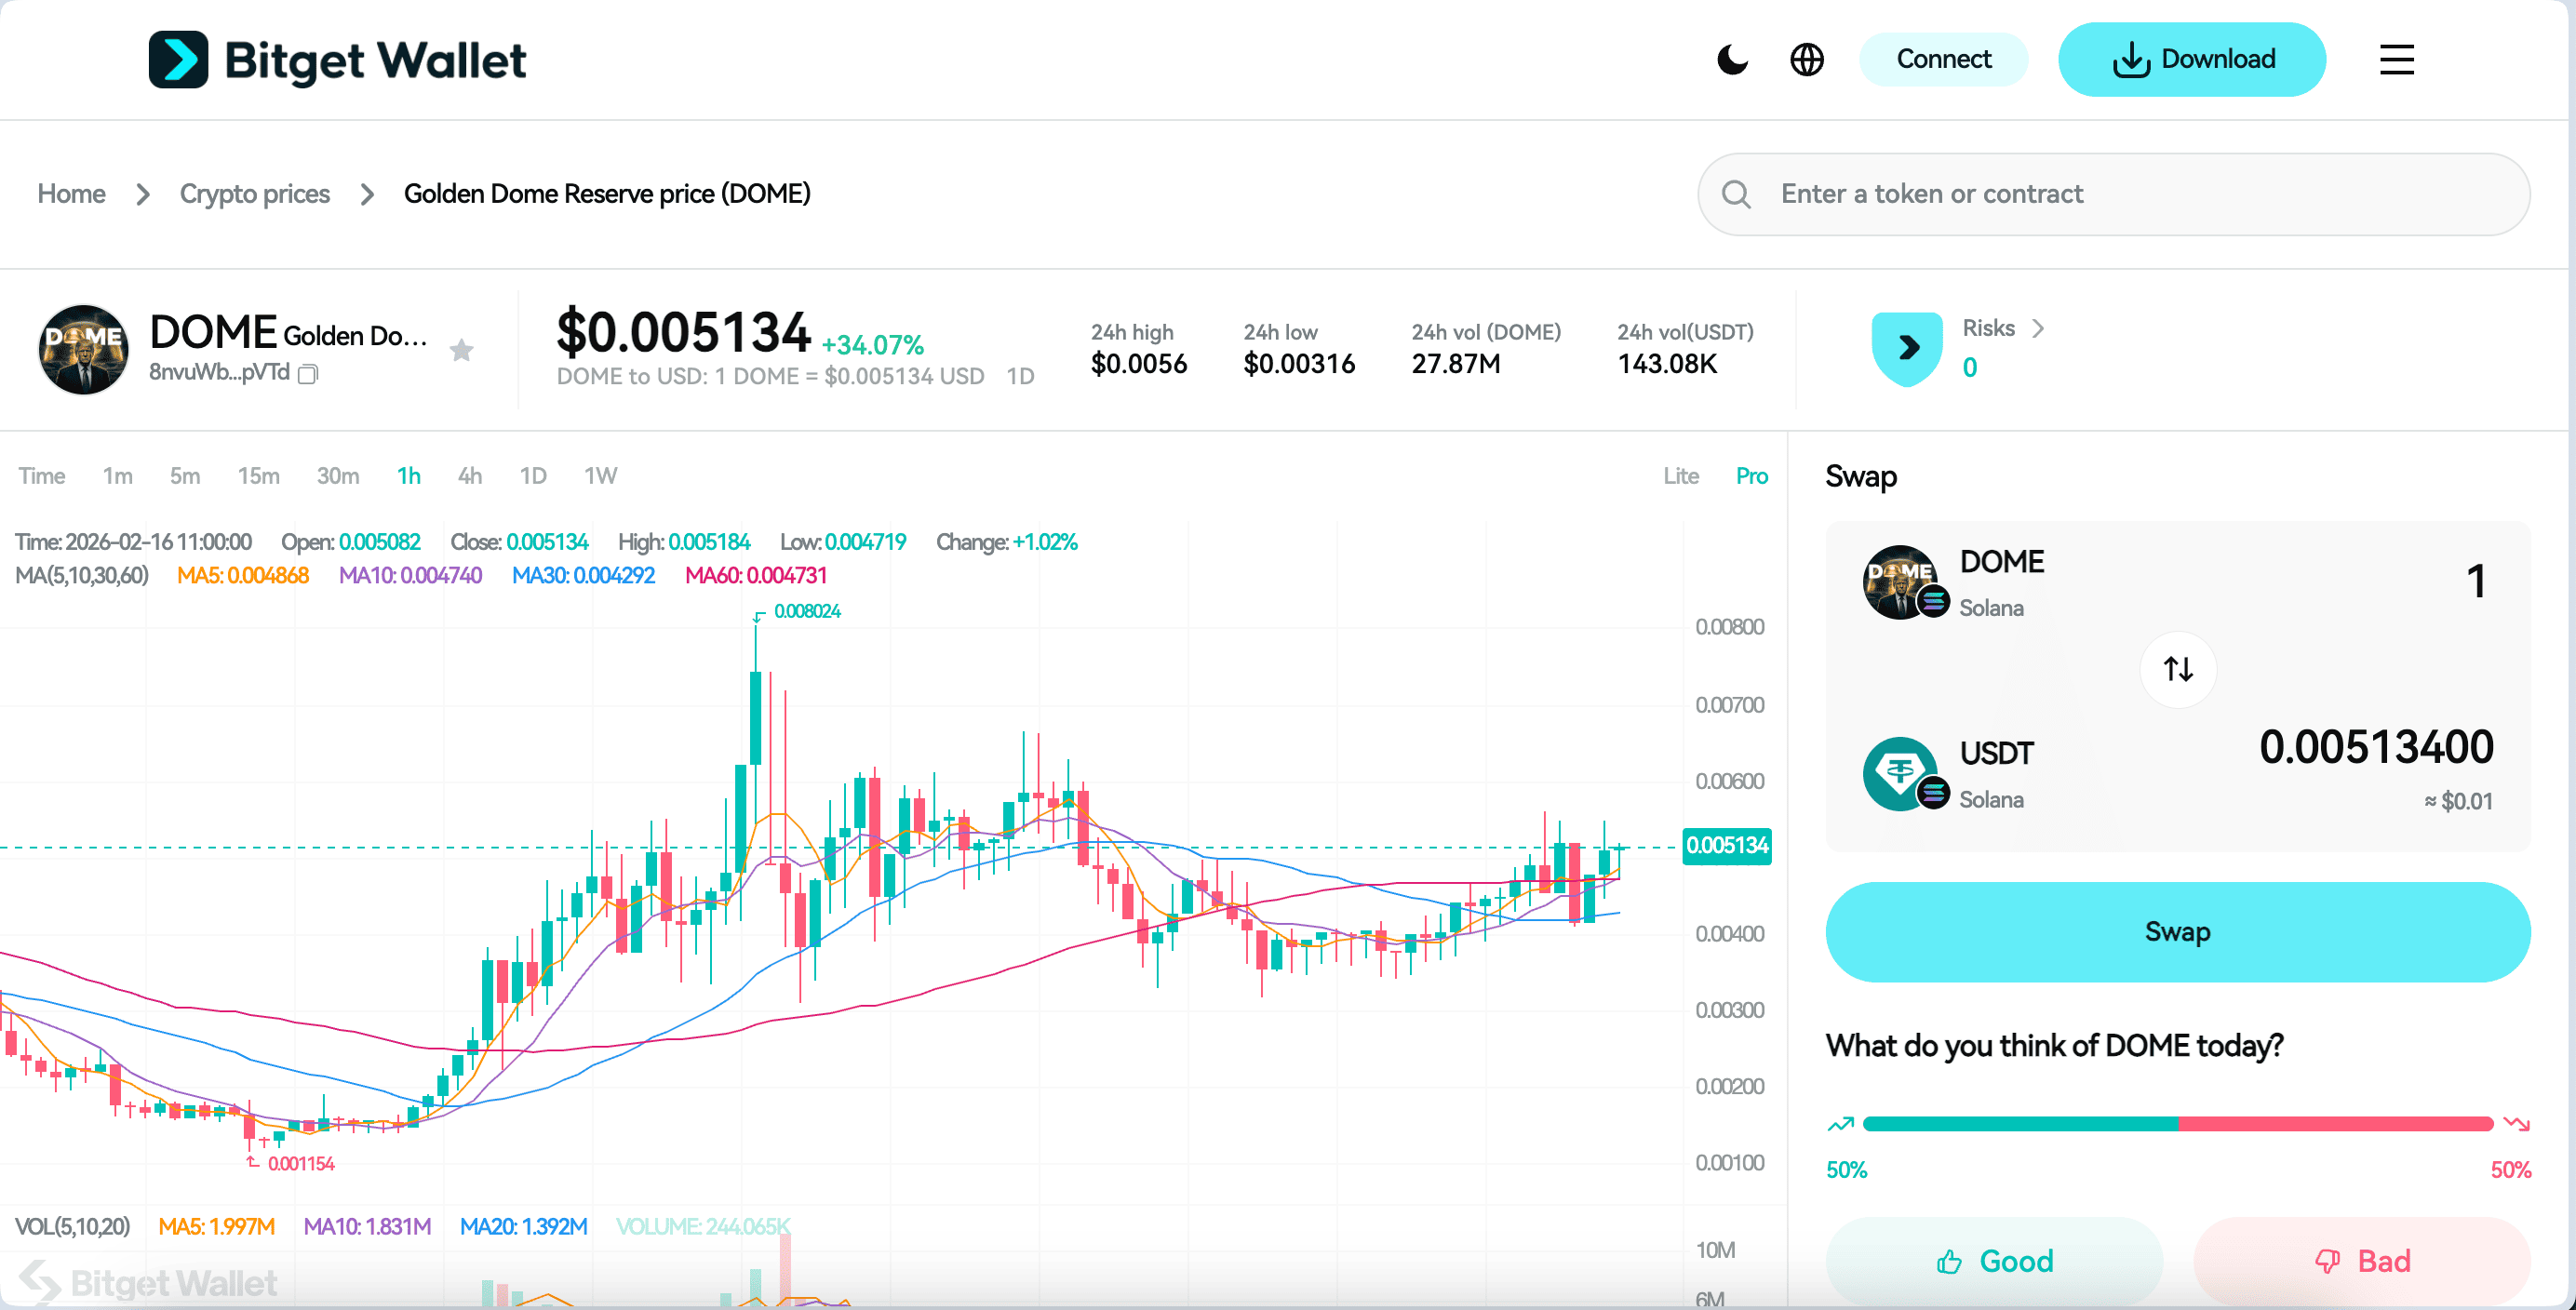This screenshot has width=2576, height=1310.
Task: Copy the contract address 8nvuWb...pVTd
Action: [309, 374]
